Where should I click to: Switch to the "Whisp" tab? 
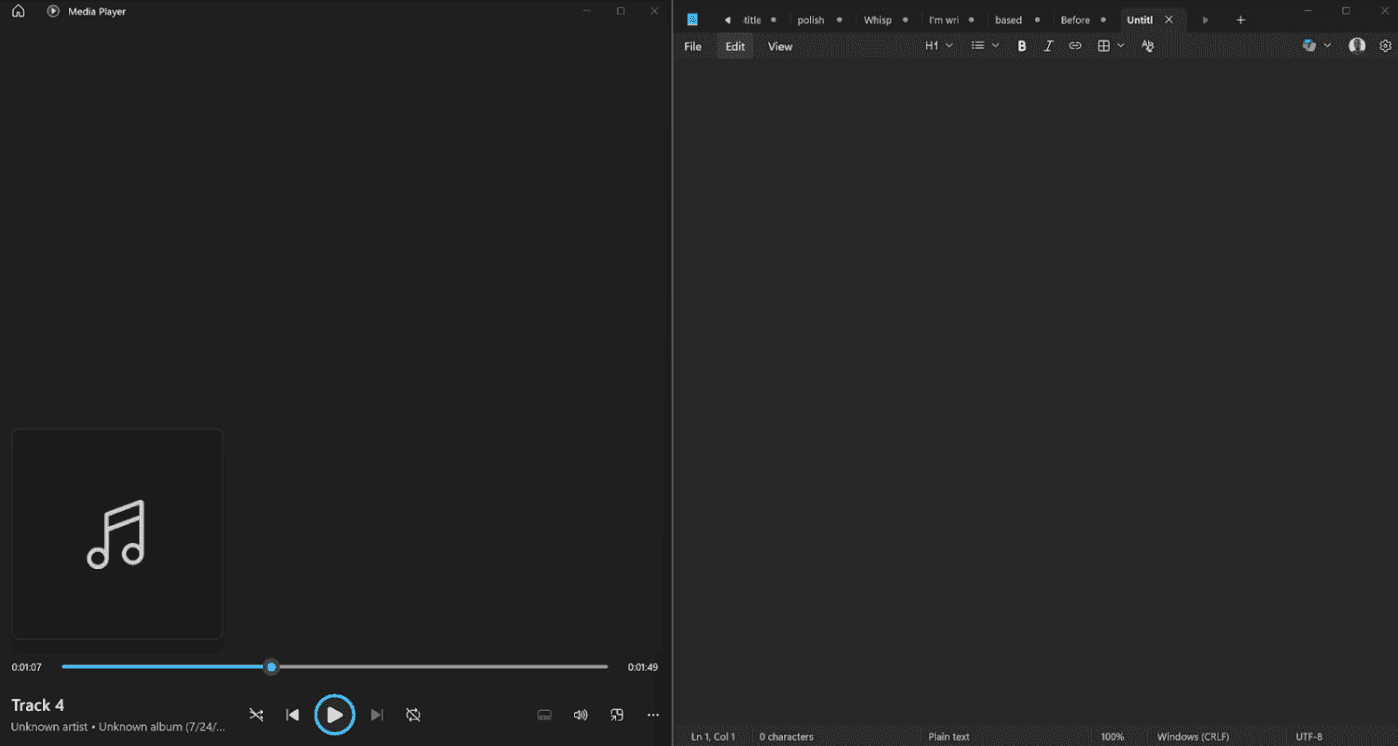tap(877, 20)
